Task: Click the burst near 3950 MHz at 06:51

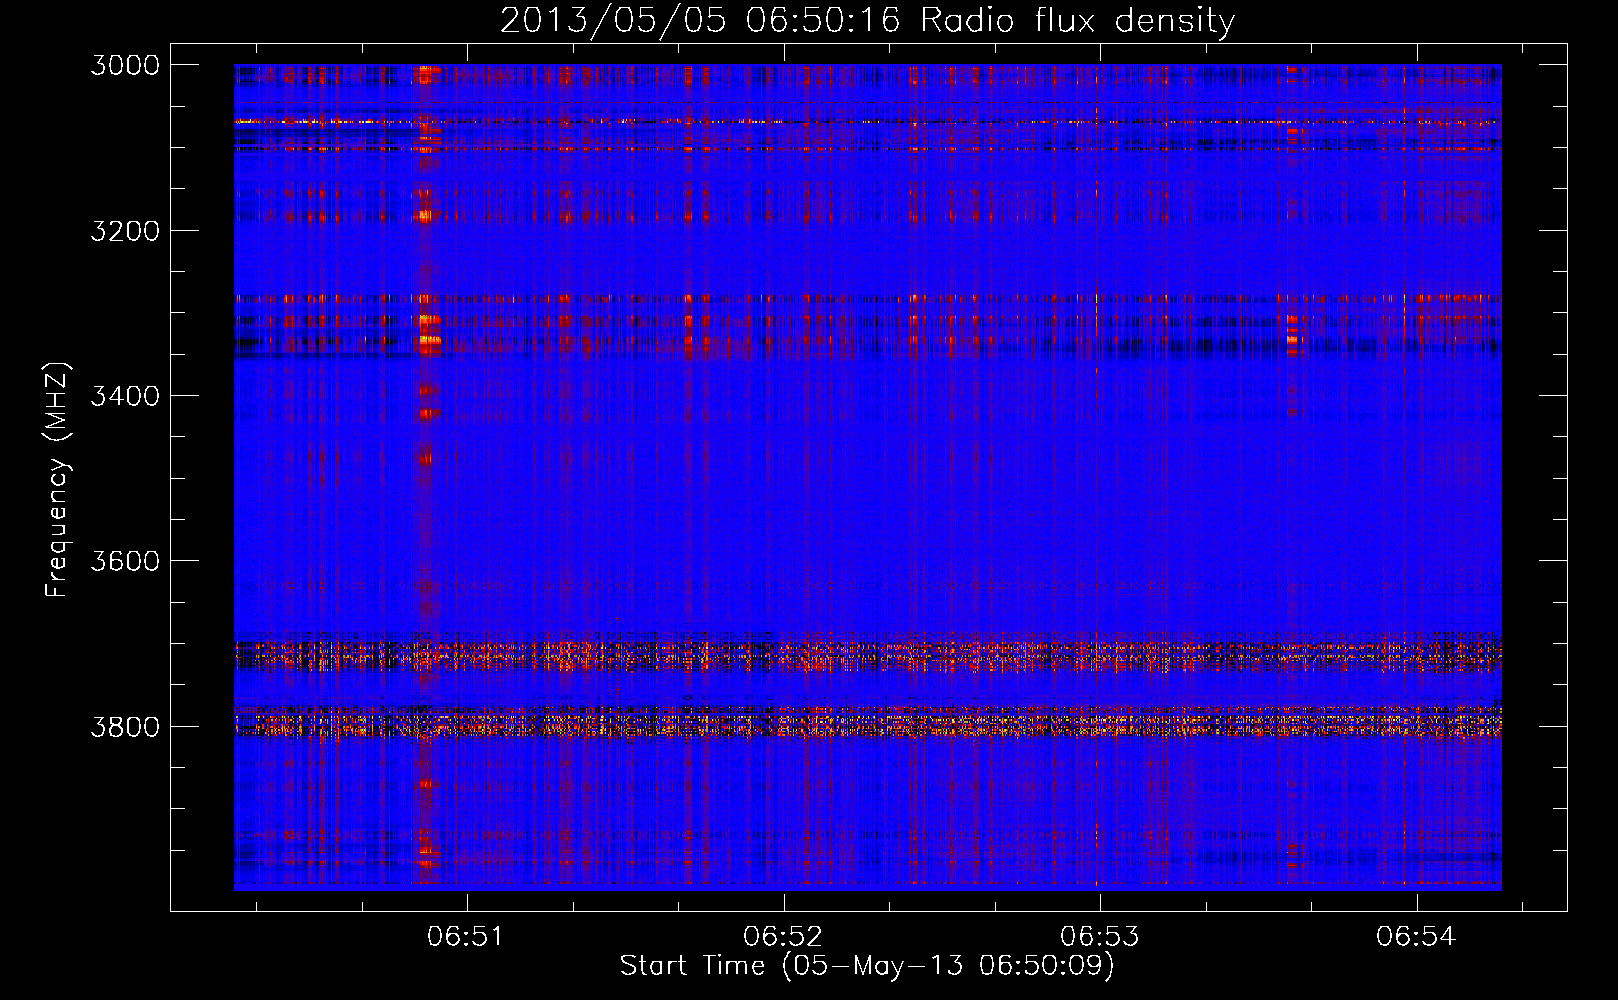Action: (x=427, y=856)
